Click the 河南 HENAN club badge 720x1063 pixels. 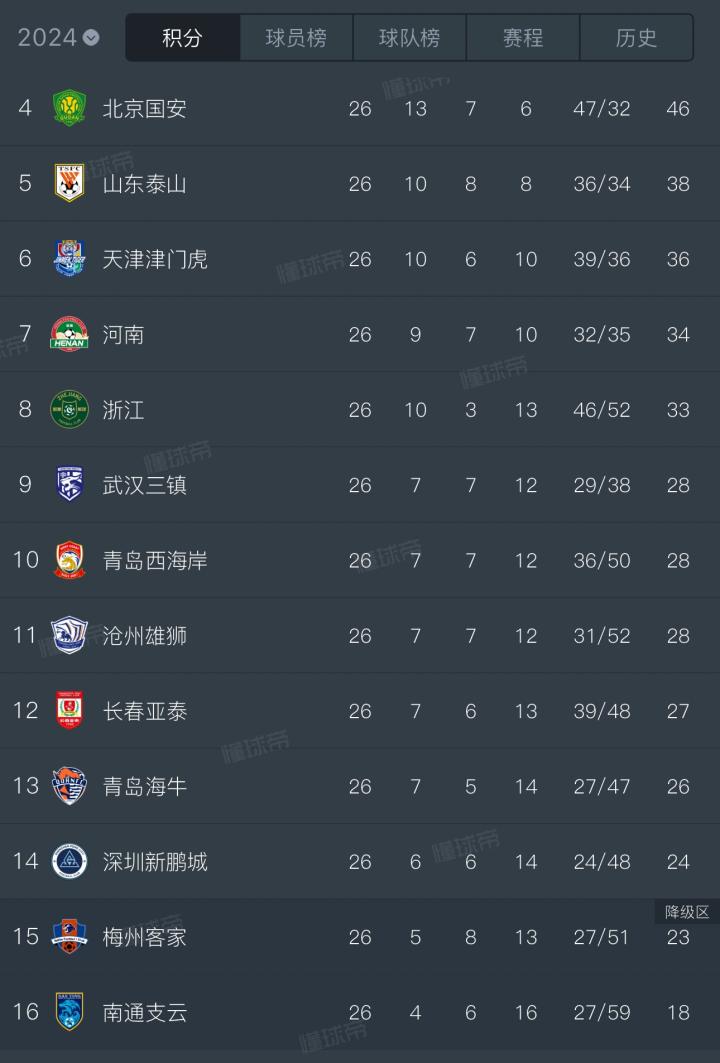click(x=69, y=334)
